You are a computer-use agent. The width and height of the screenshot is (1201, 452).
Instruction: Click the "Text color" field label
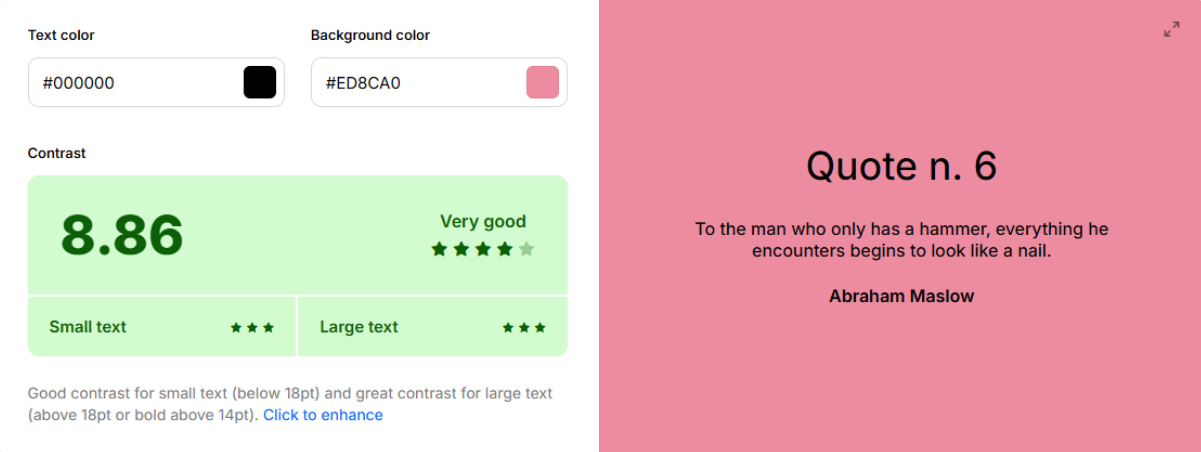(62, 35)
